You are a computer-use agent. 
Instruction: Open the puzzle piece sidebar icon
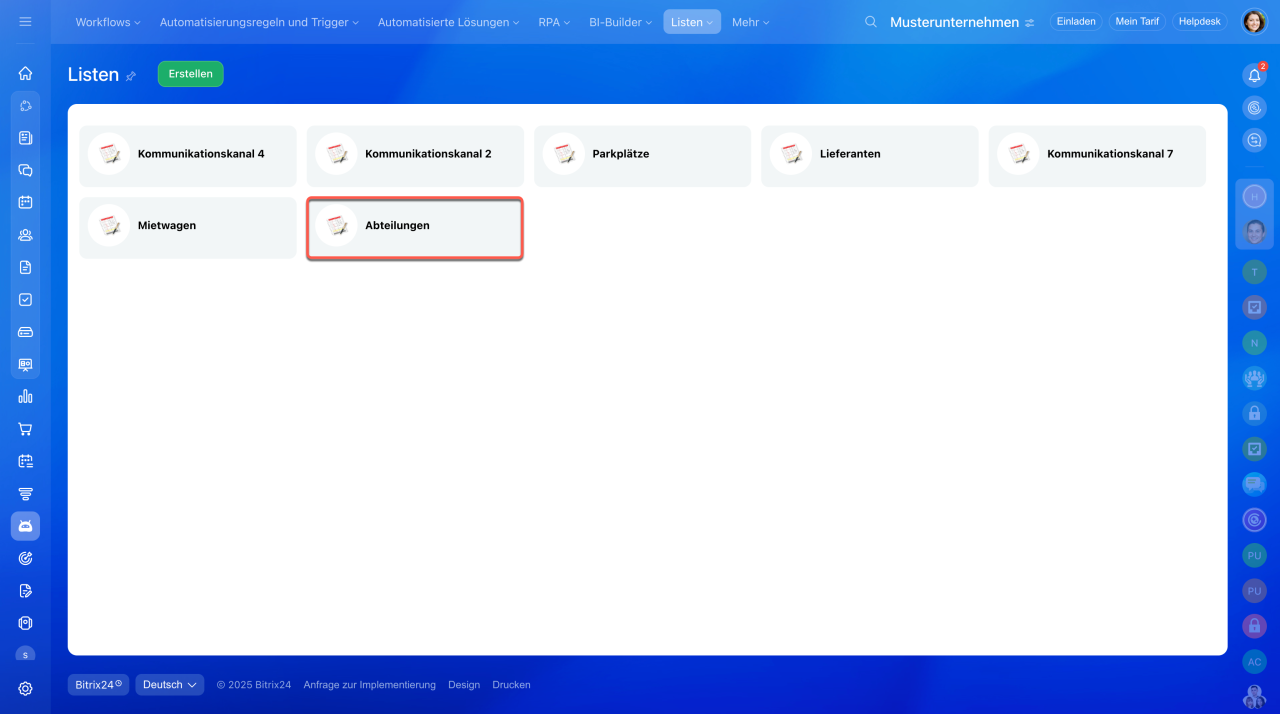click(25, 106)
